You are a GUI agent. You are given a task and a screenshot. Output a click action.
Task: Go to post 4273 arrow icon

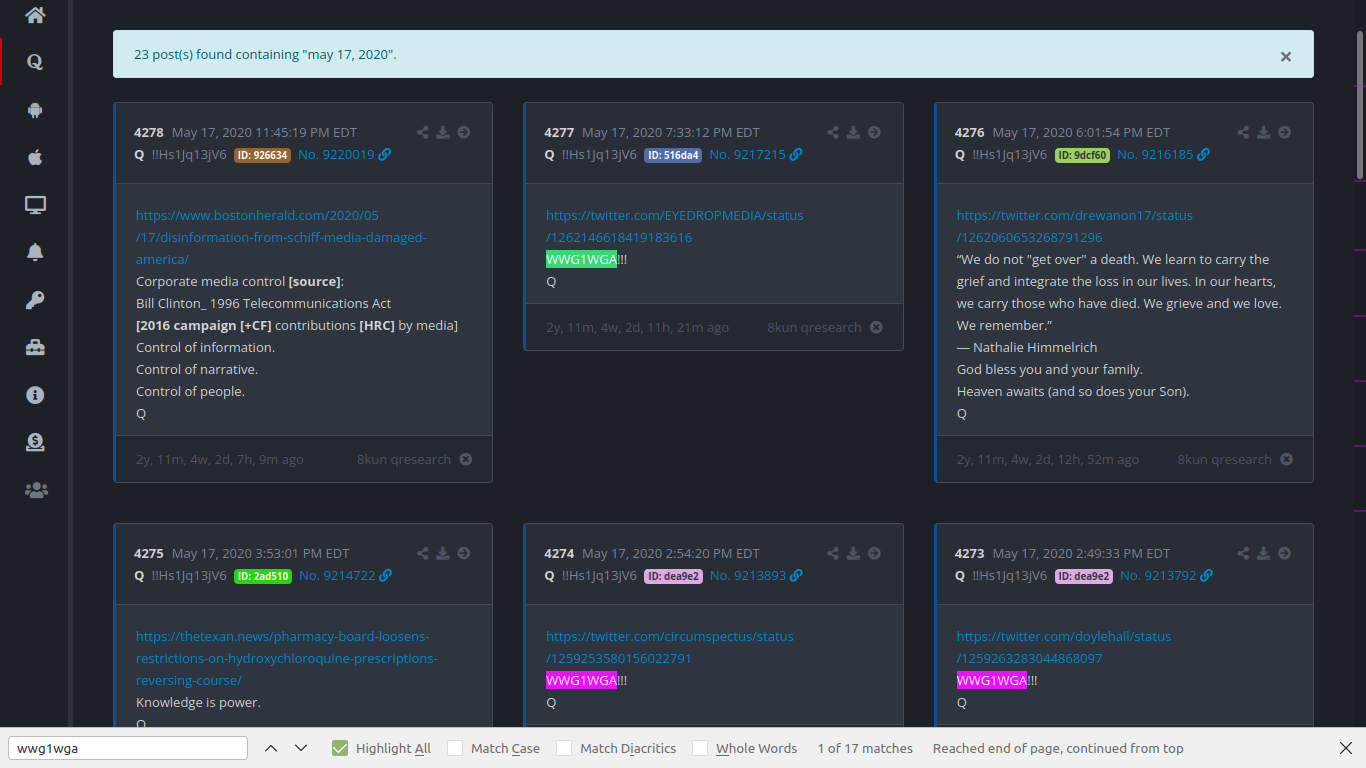(x=1285, y=553)
